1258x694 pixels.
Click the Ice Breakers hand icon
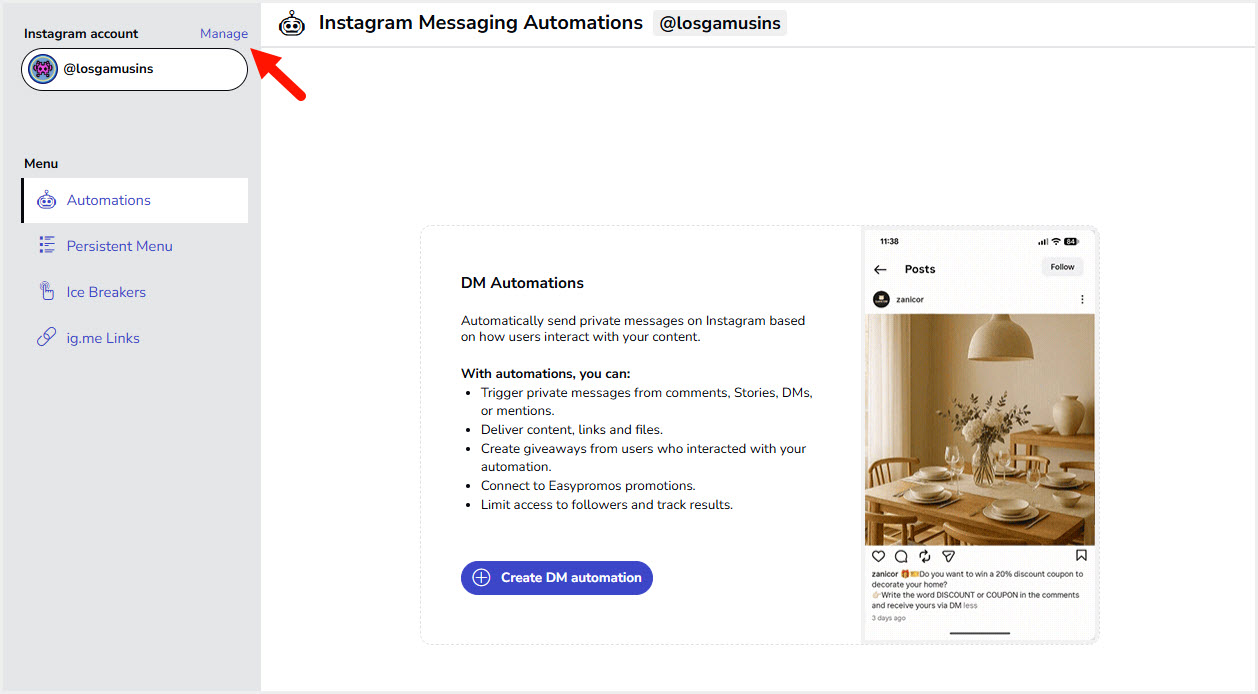coord(47,292)
